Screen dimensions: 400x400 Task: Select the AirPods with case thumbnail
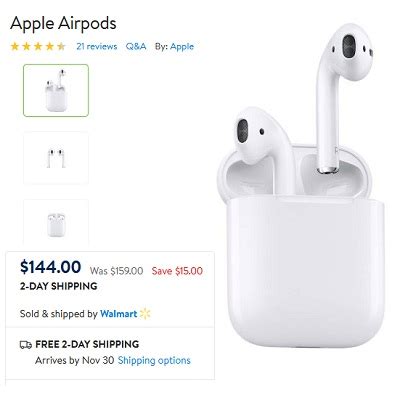click(x=56, y=90)
